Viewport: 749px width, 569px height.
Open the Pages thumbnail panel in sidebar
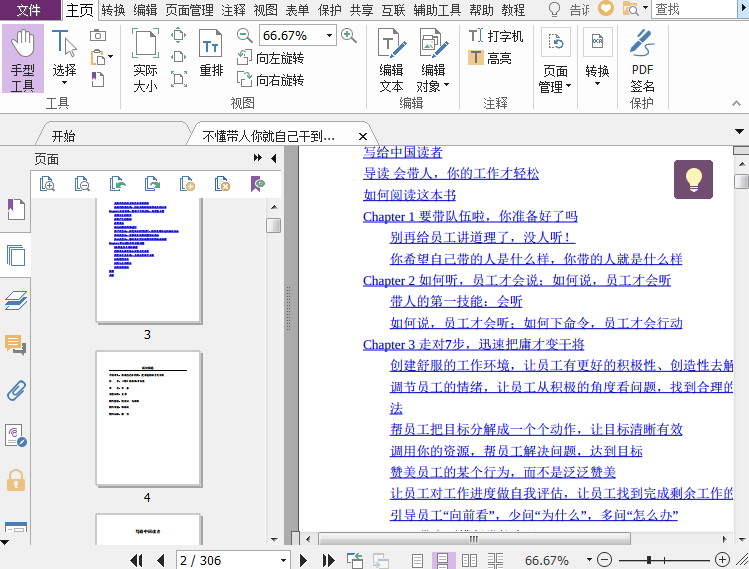coord(16,255)
